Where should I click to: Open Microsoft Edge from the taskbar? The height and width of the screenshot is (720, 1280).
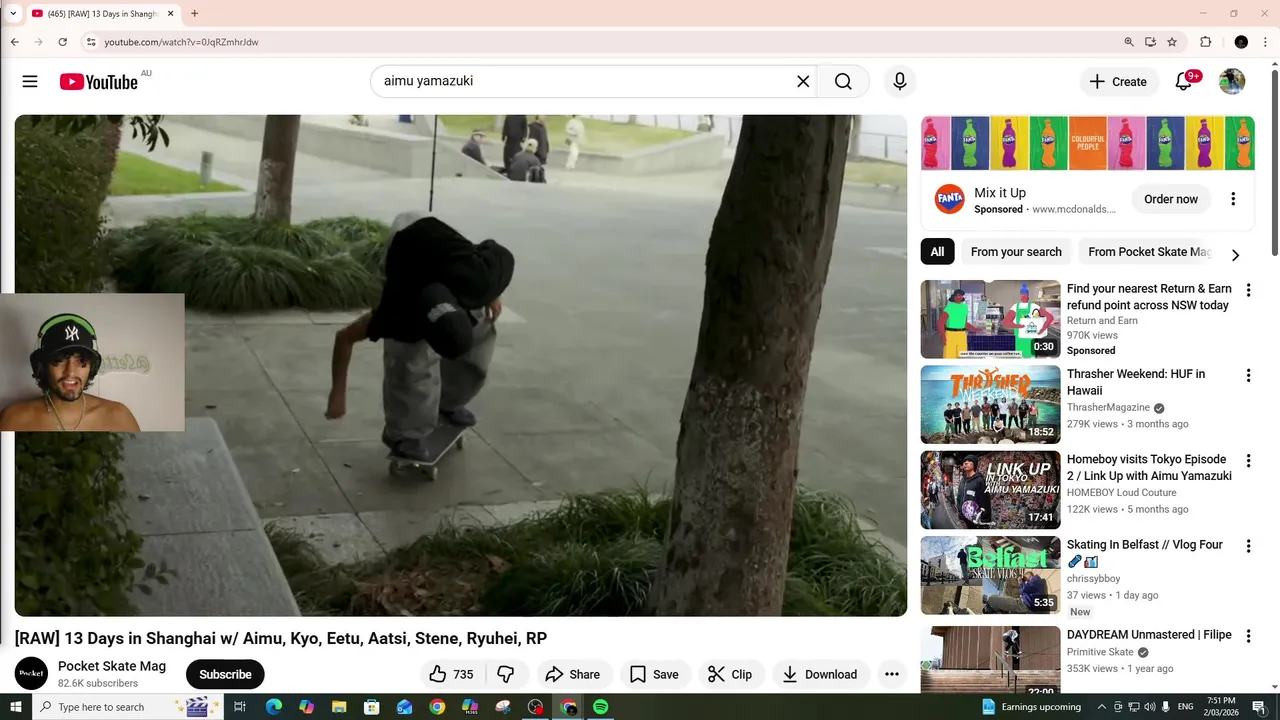coord(273,707)
